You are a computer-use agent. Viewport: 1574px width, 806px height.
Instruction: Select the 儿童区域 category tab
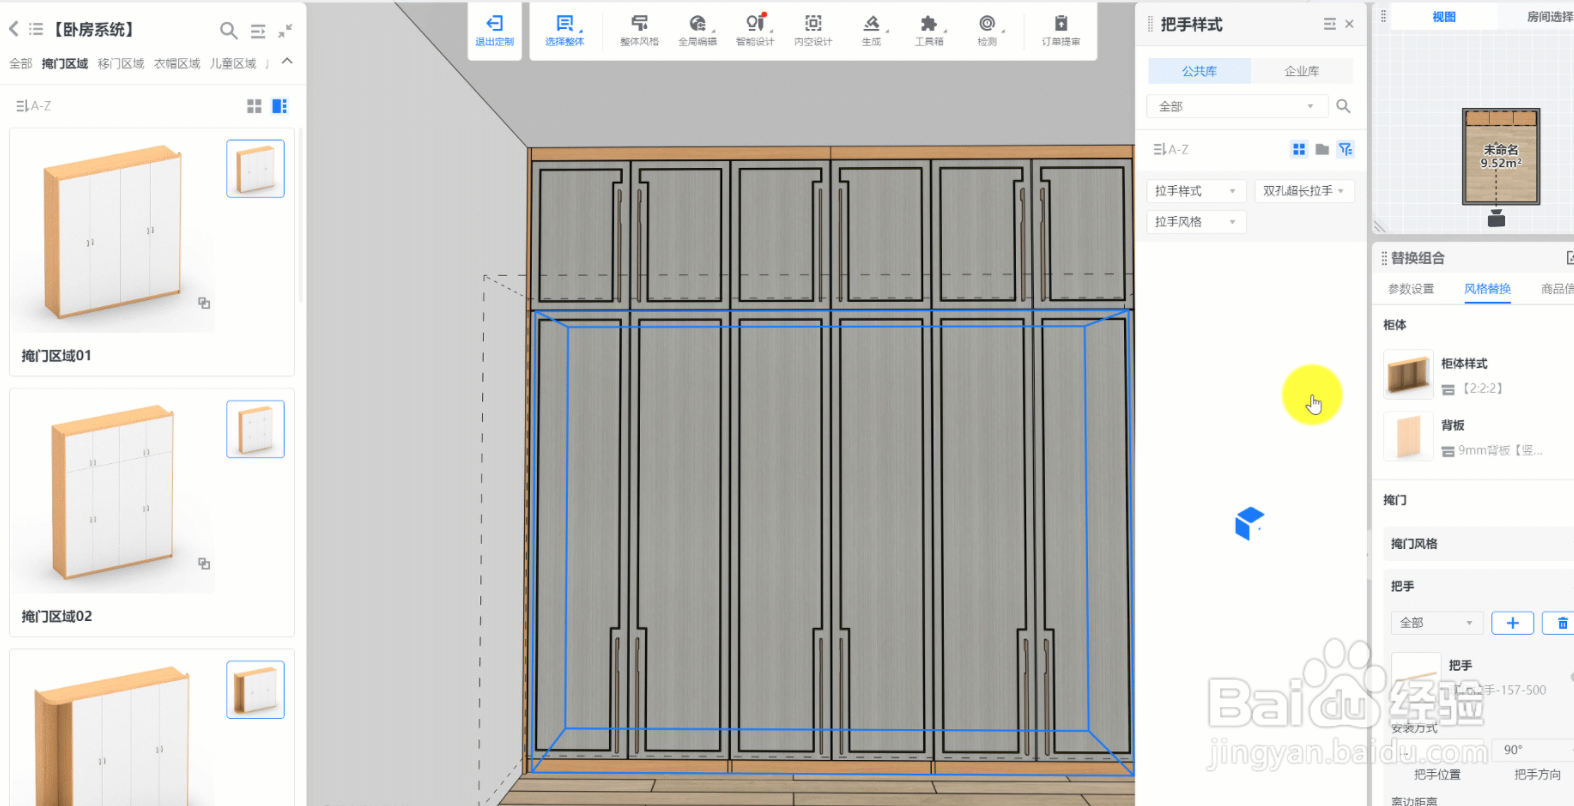233,63
